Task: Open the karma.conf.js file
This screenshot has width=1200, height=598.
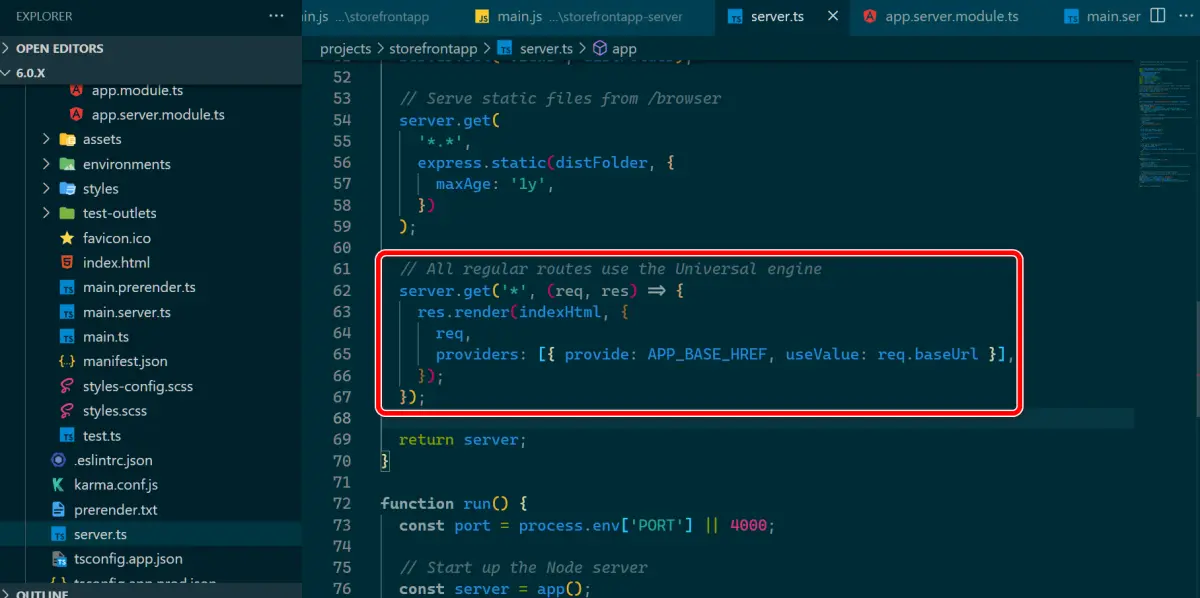Action: [116, 485]
